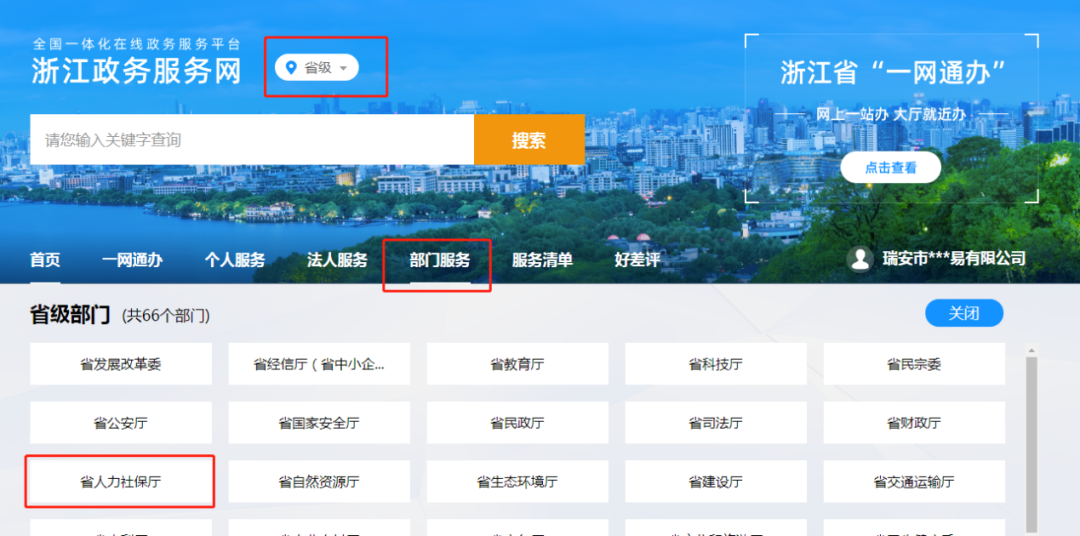1080x536 pixels.
Task: Click the keyword search input field
Action: click(x=251, y=140)
